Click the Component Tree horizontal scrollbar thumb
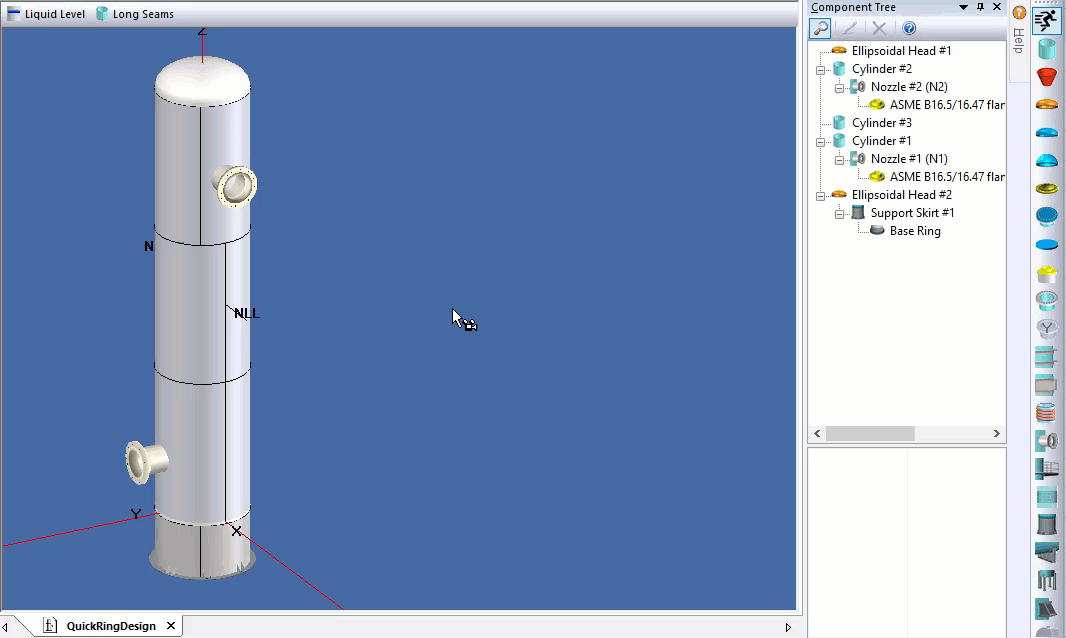1066x638 pixels. tap(869, 434)
